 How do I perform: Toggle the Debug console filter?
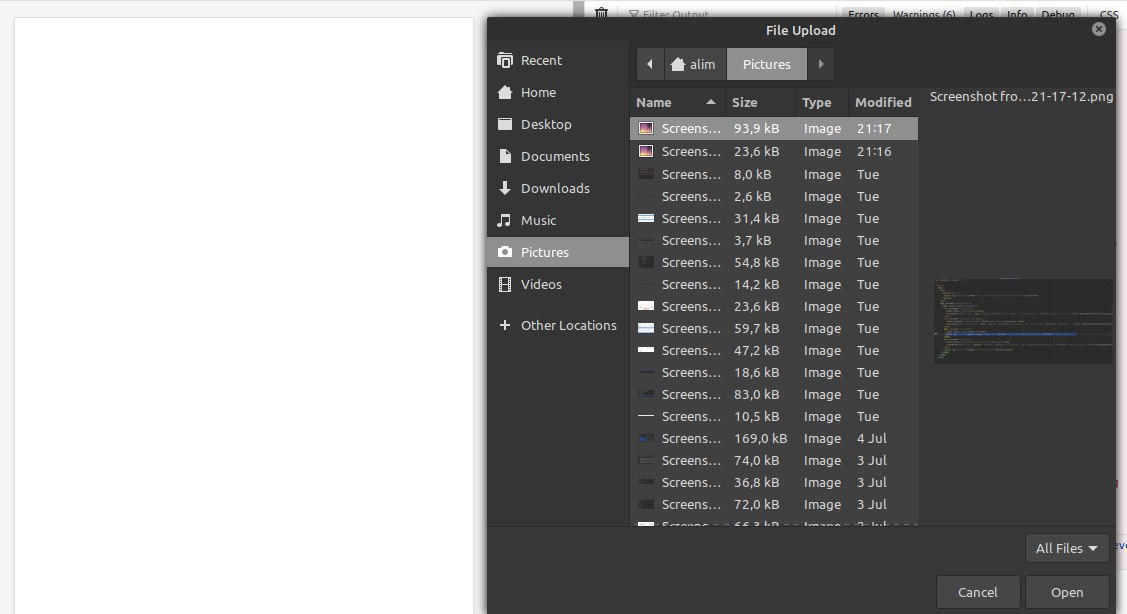click(x=1058, y=14)
